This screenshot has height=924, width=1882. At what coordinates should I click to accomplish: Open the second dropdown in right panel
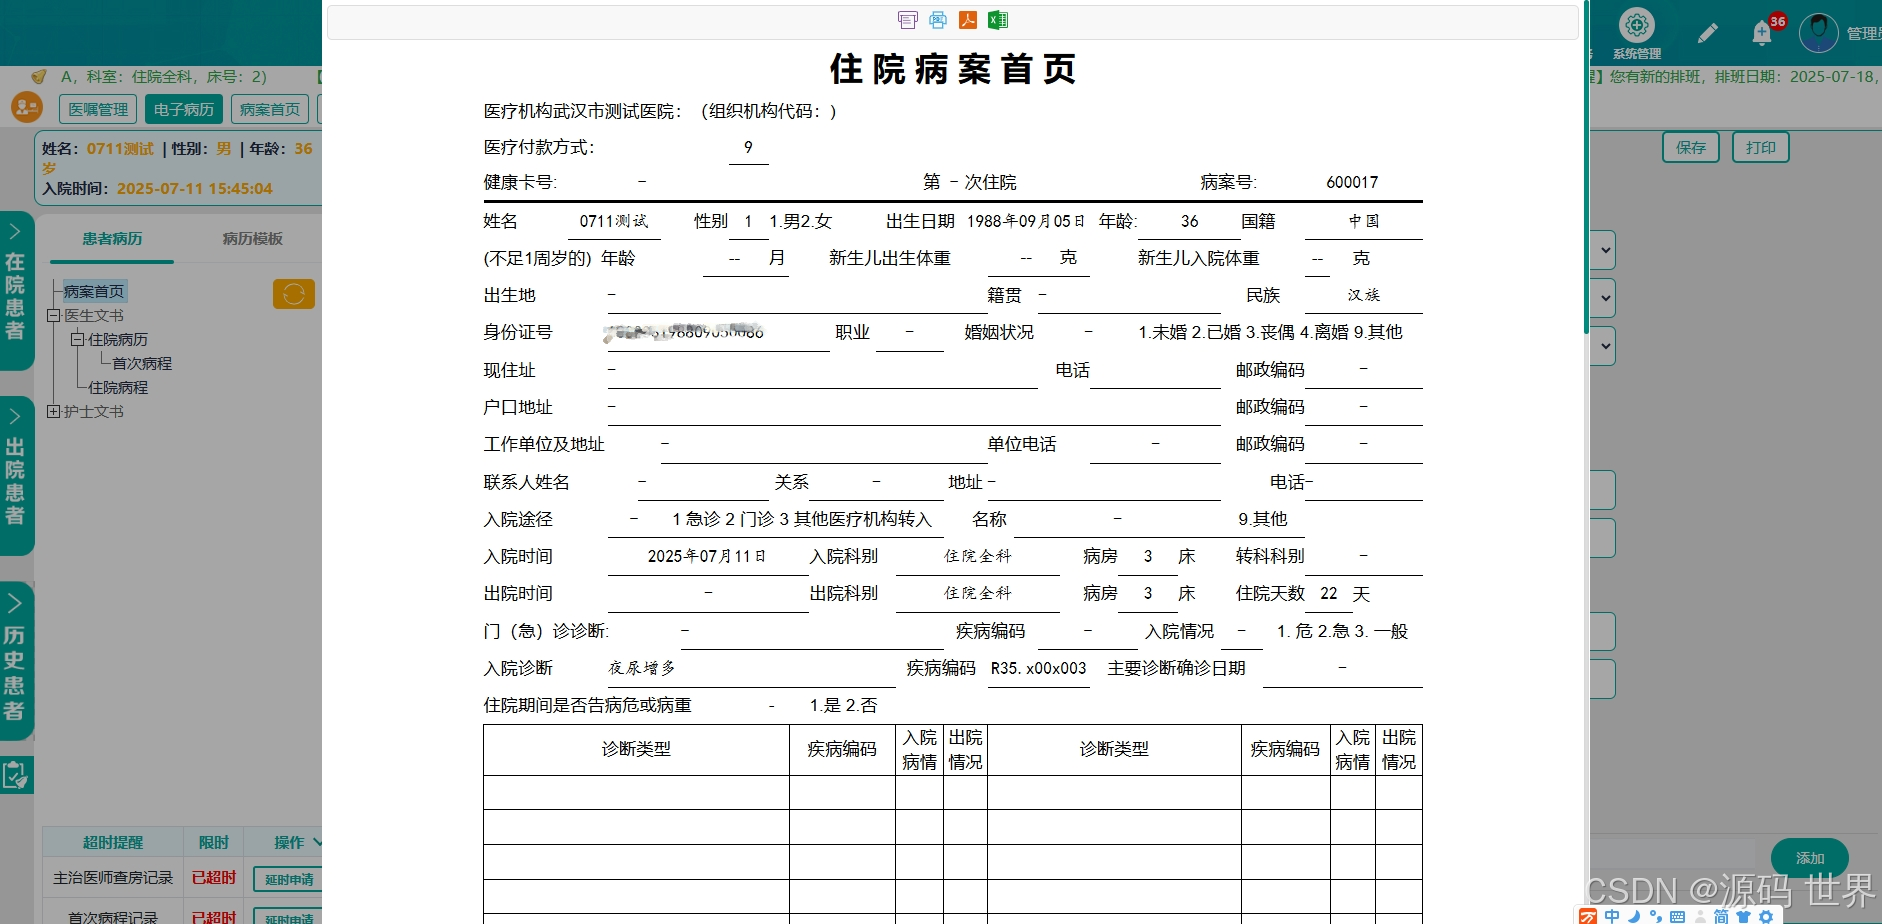1605,298
